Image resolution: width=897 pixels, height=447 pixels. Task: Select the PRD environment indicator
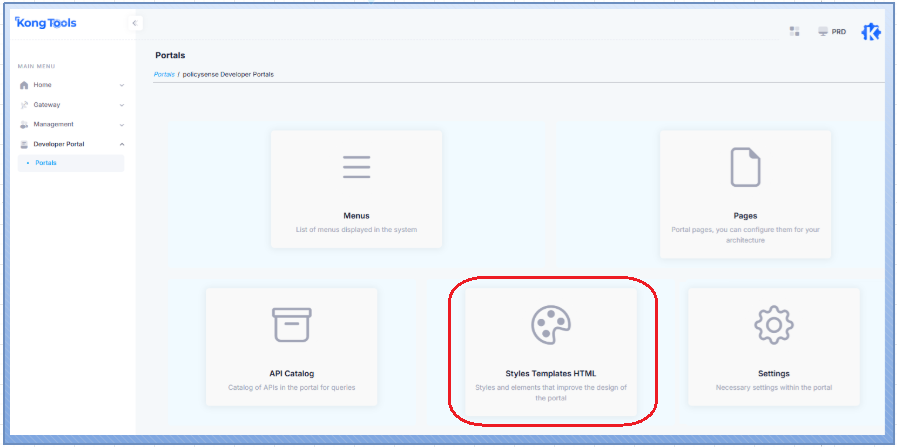coord(832,31)
